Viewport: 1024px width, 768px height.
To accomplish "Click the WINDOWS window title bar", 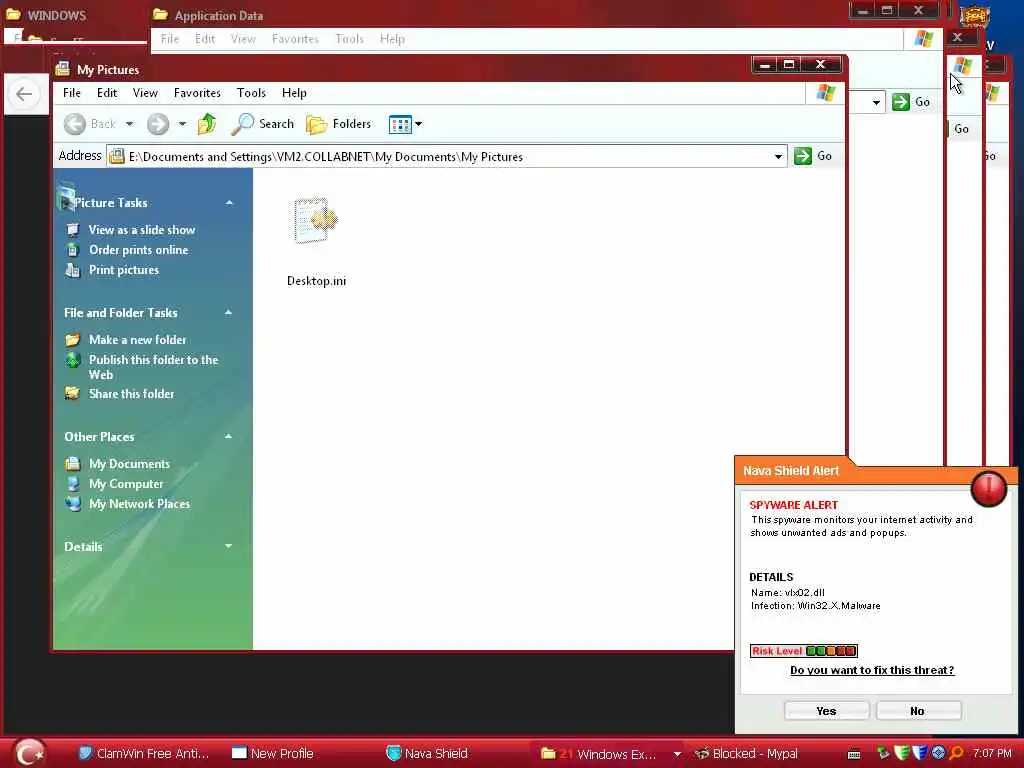I will click(75, 14).
